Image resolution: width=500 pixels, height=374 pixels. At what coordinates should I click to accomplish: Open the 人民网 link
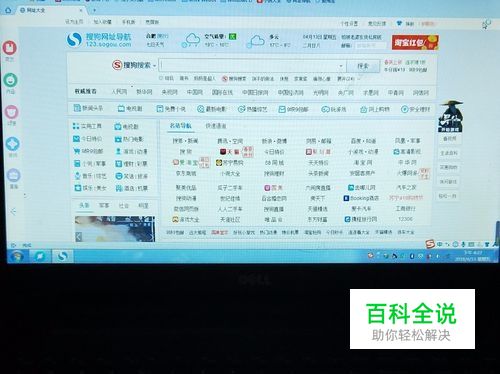(119, 91)
